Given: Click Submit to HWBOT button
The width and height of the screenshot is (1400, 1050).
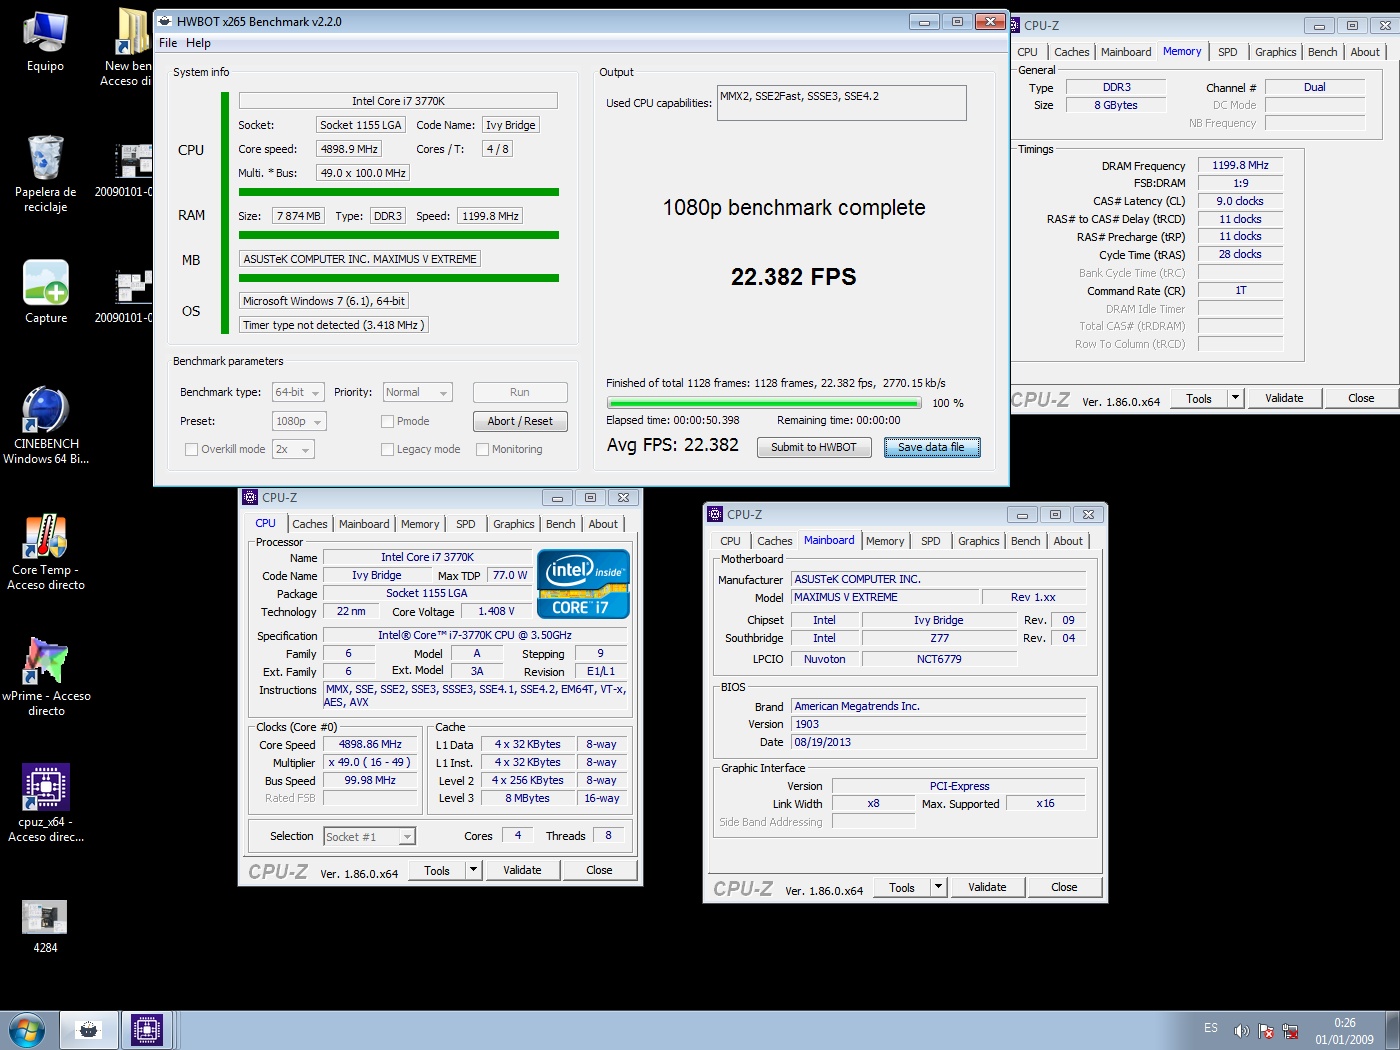Looking at the screenshot, I should click(813, 447).
